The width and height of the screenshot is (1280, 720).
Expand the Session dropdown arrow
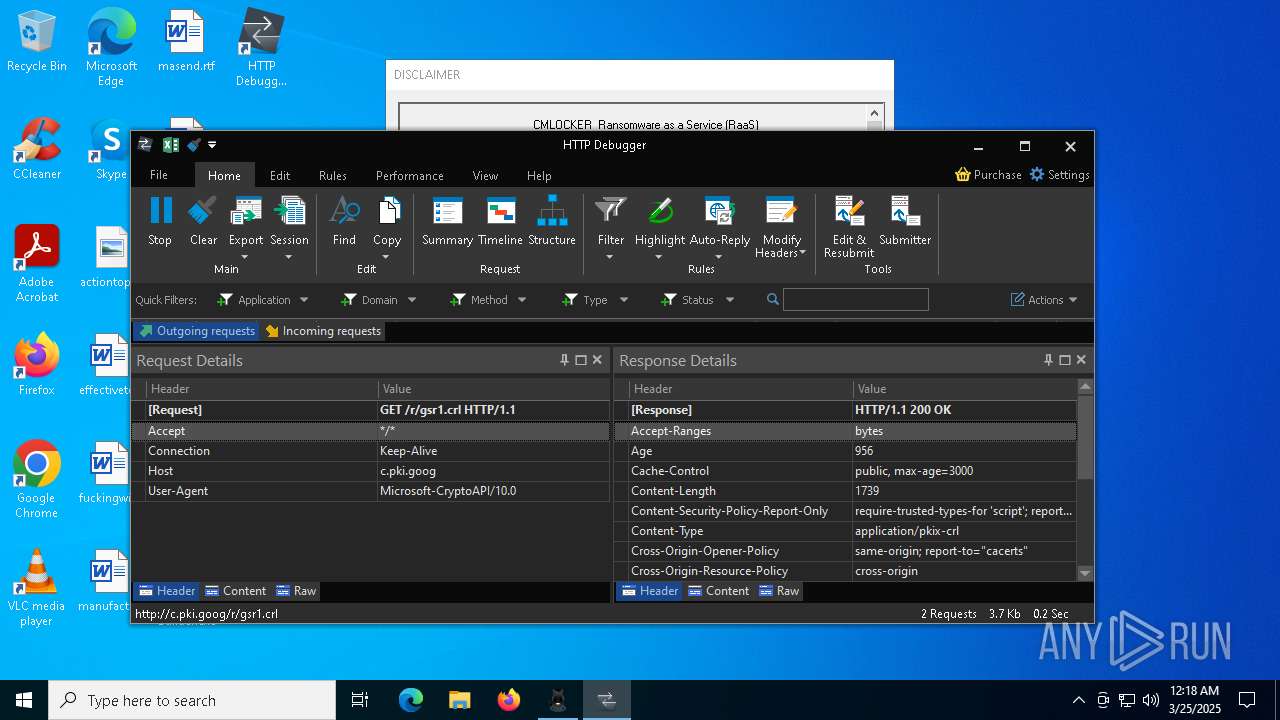coord(289,257)
